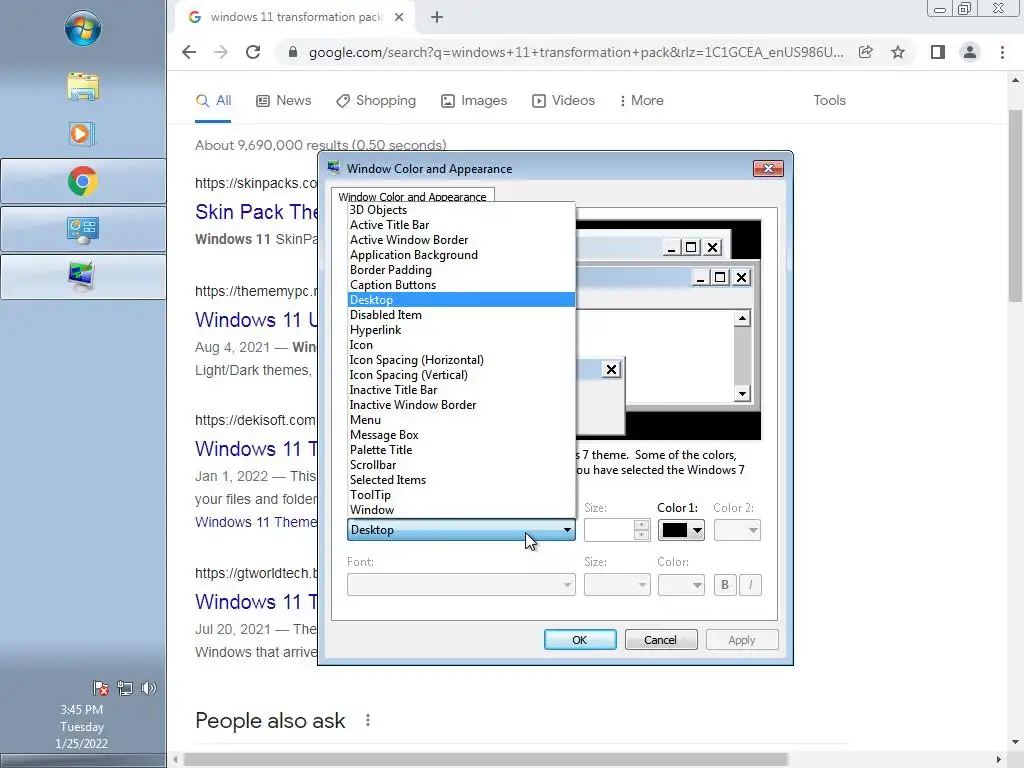Open the Color 1 dropdown arrow
Screen dimensions: 1024x768
pos(697,530)
